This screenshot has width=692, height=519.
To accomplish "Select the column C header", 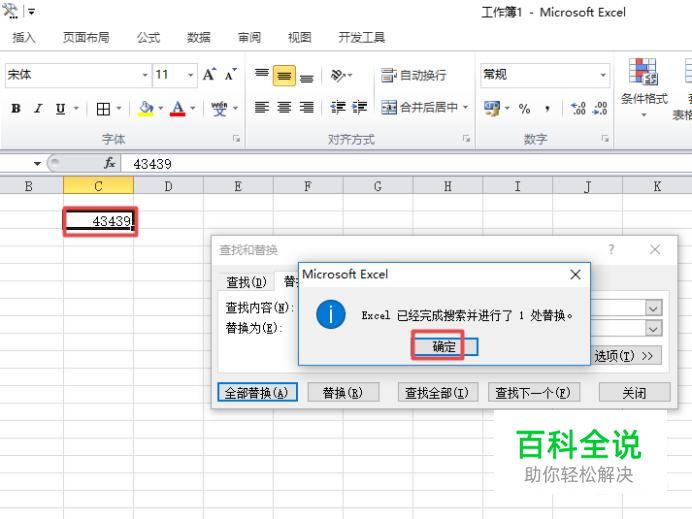I will [x=98, y=186].
